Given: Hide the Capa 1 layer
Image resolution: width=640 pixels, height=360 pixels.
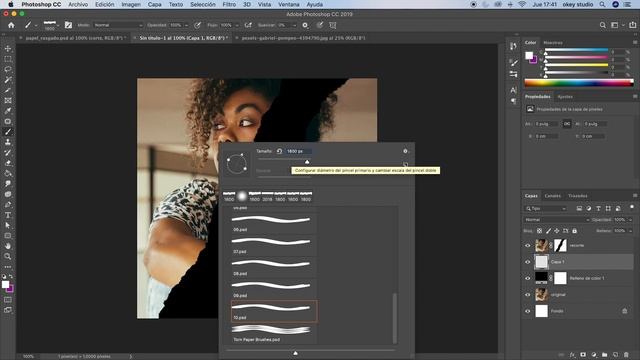Looking at the screenshot, I should tap(527, 262).
